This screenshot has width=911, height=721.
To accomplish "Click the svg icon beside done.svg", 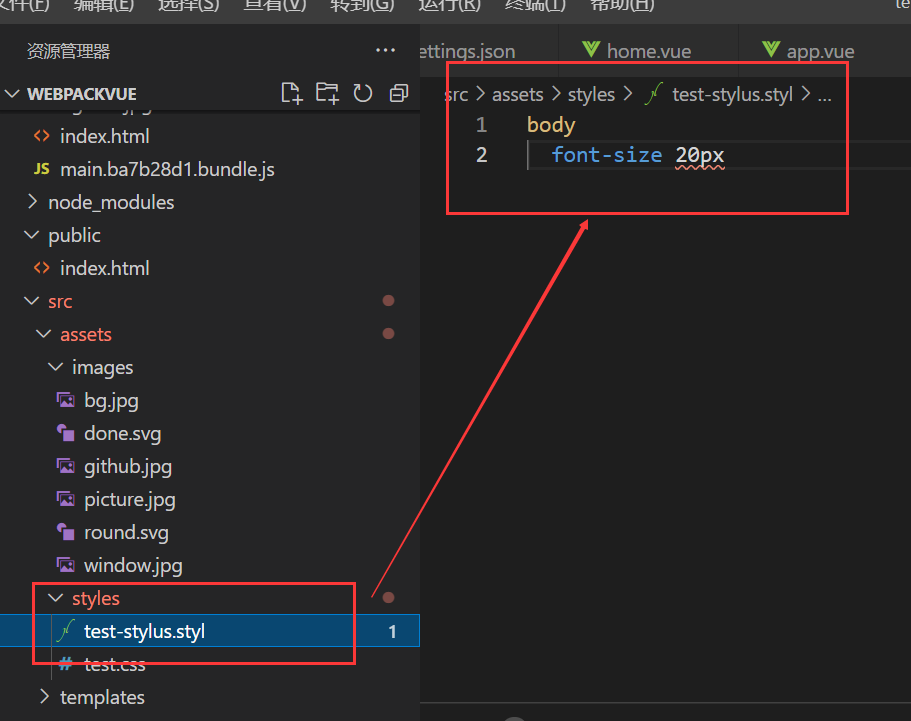I will click(66, 433).
